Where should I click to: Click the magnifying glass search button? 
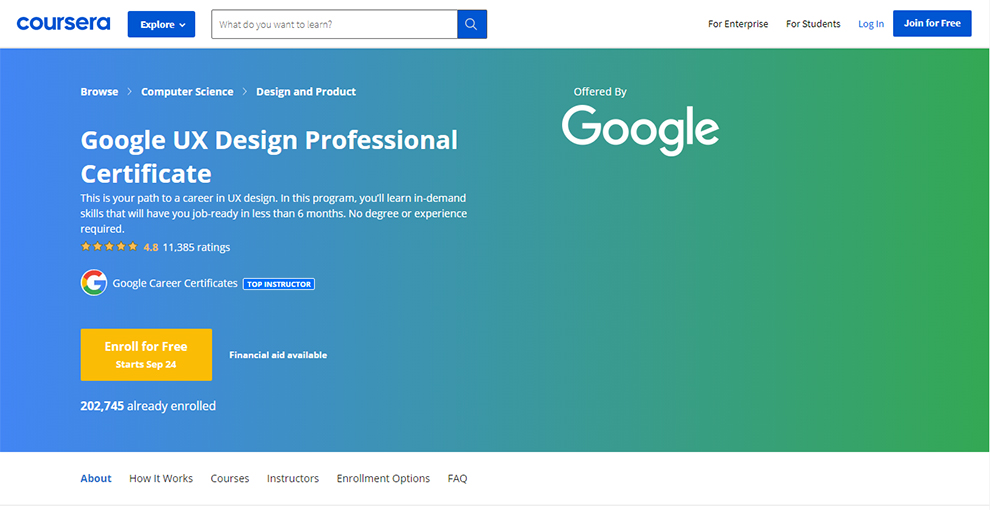472,25
